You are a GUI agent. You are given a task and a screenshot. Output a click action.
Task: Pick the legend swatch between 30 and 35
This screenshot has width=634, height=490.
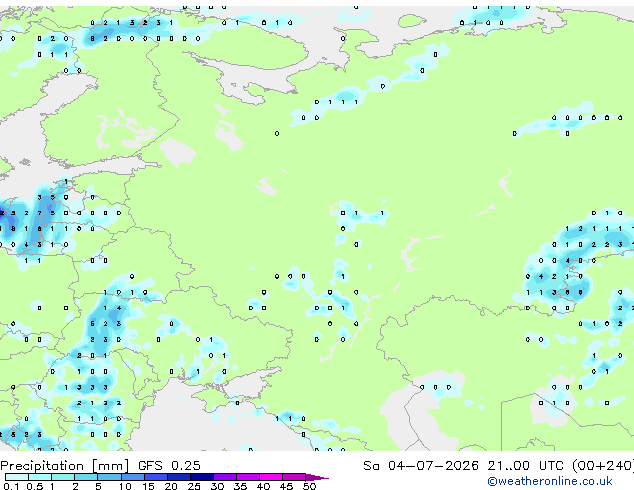tap(224, 477)
